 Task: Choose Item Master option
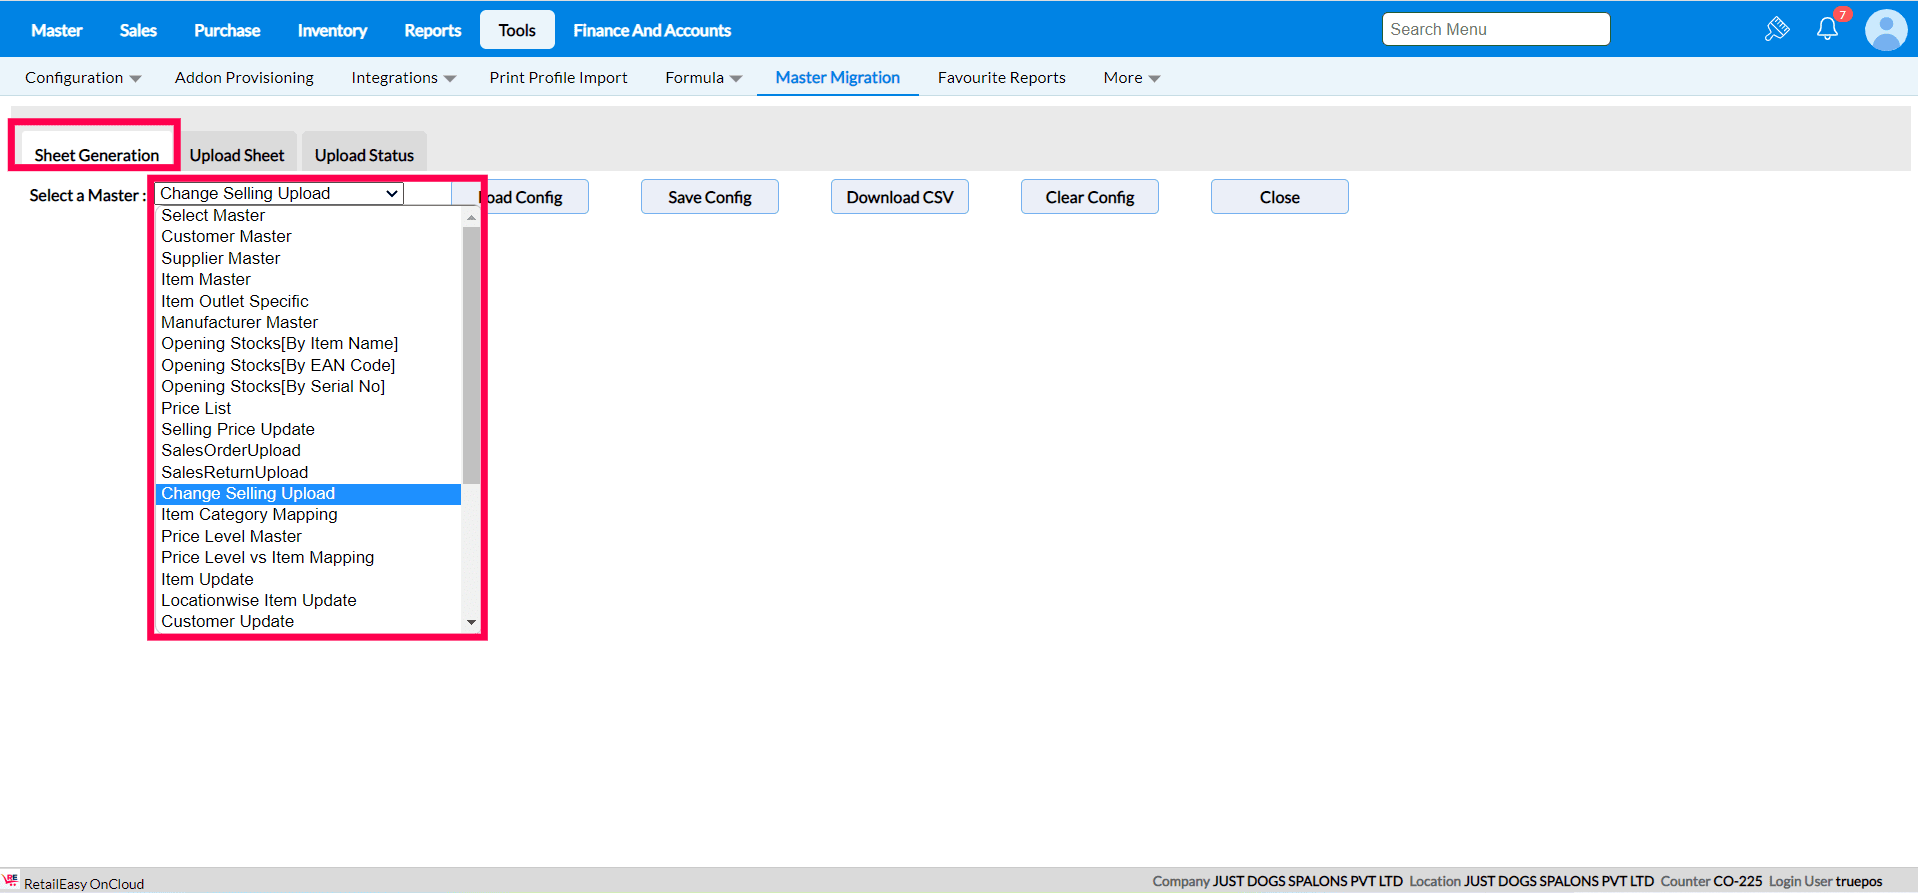pyautogui.click(x=308, y=280)
